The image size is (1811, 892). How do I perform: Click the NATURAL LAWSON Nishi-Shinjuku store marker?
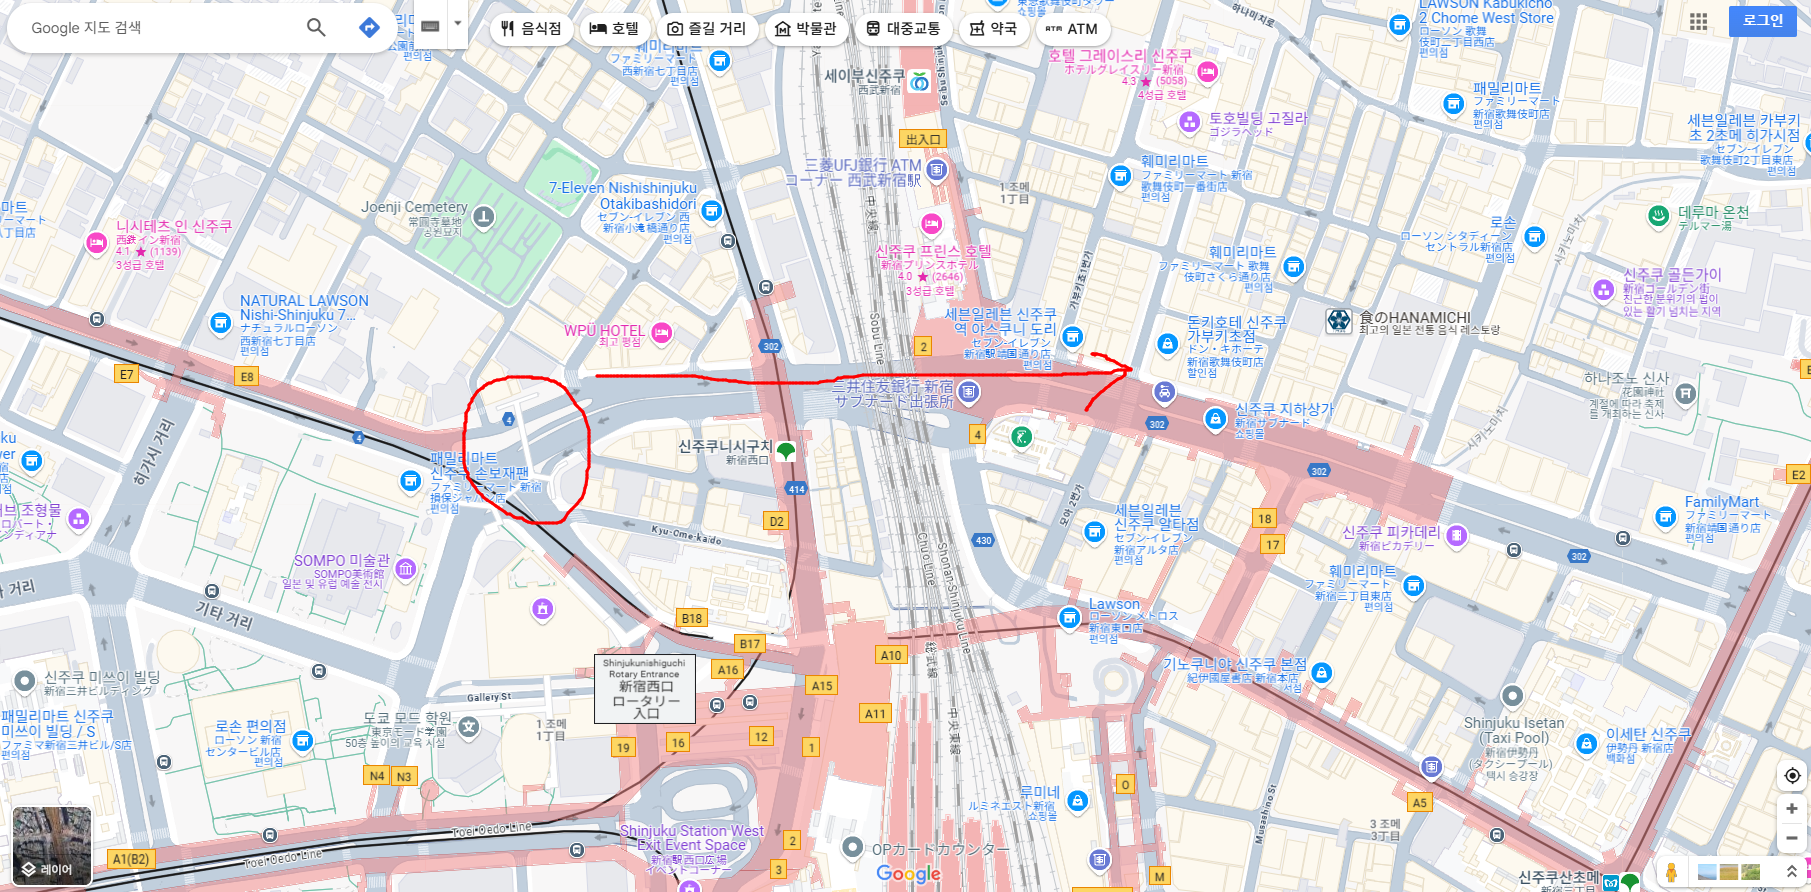pos(220,323)
